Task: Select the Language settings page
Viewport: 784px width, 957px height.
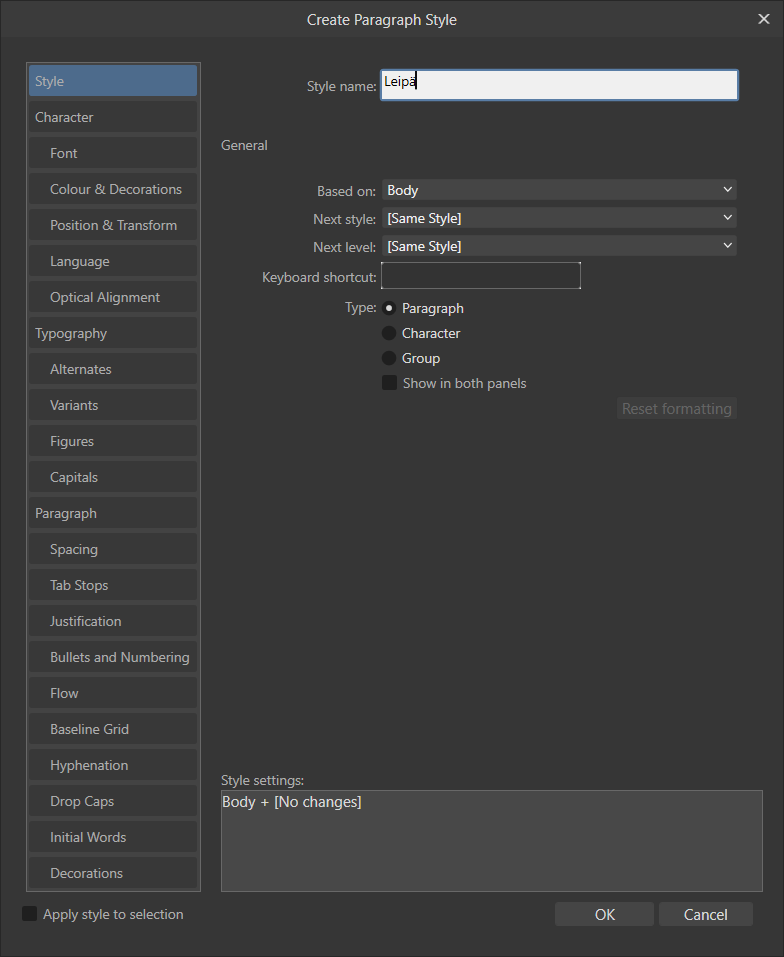Action: tap(113, 261)
